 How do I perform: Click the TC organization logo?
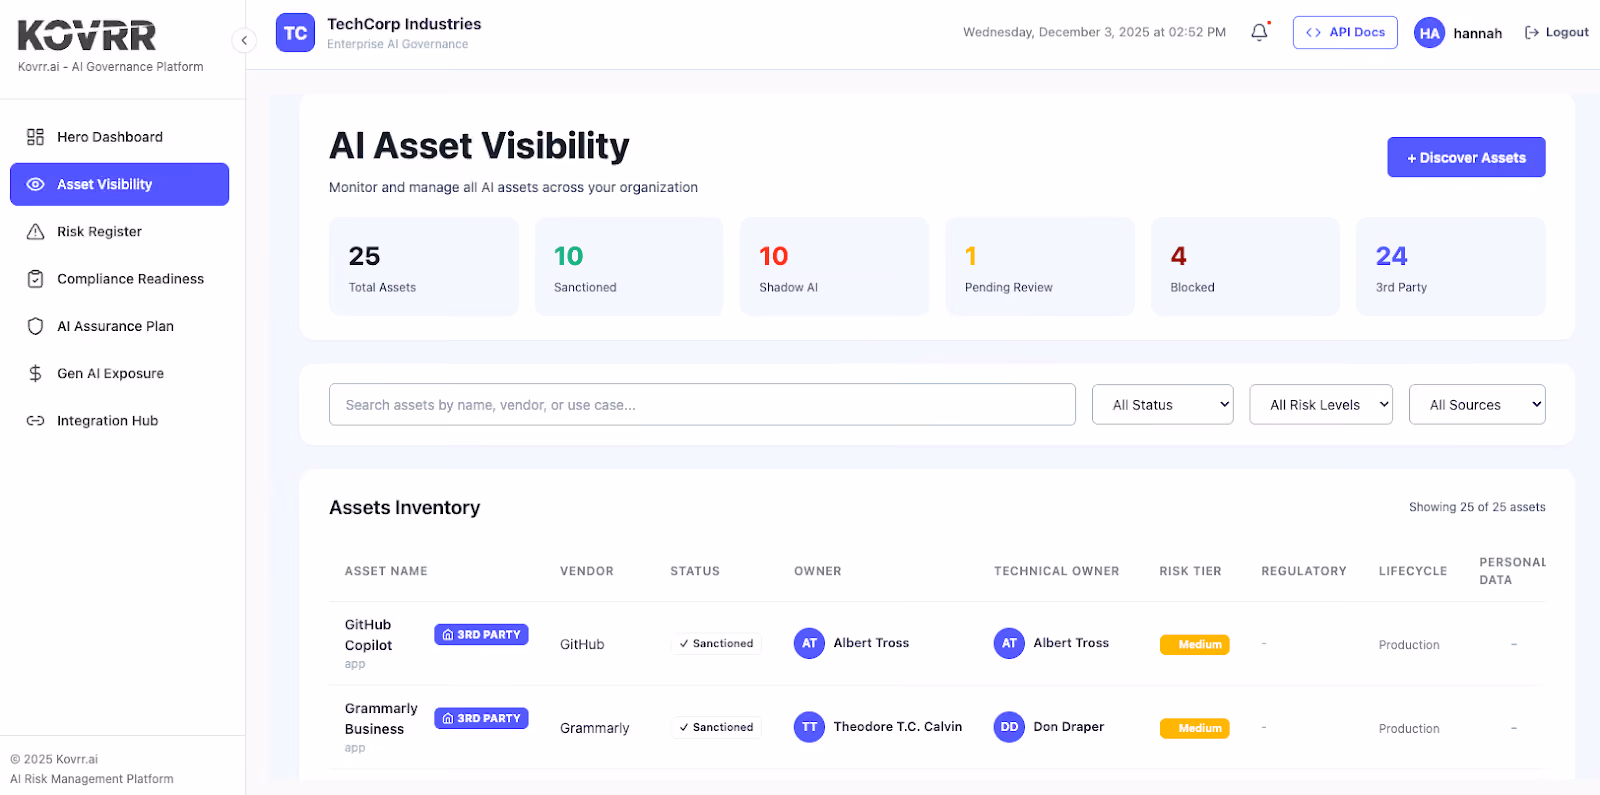(295, 33)
